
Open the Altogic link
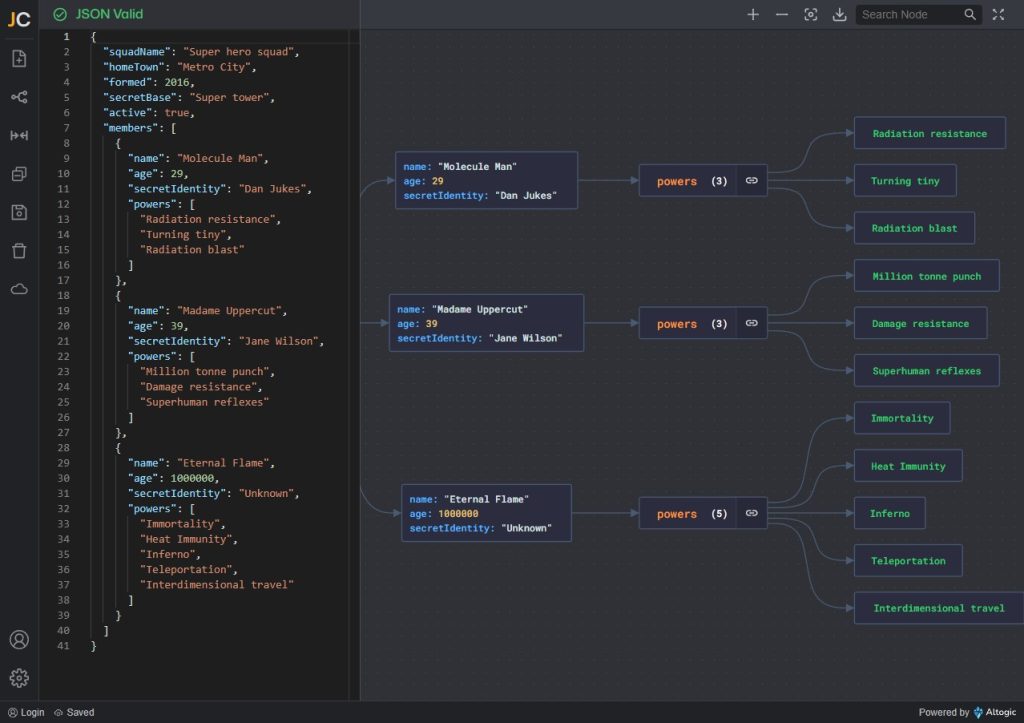[995, 713]
